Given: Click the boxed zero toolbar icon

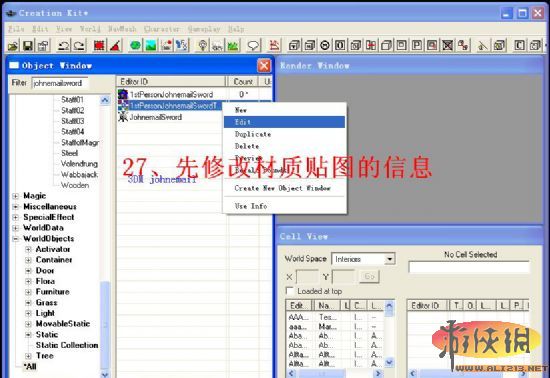Looking at the screenshot, I should click(340, 45).
